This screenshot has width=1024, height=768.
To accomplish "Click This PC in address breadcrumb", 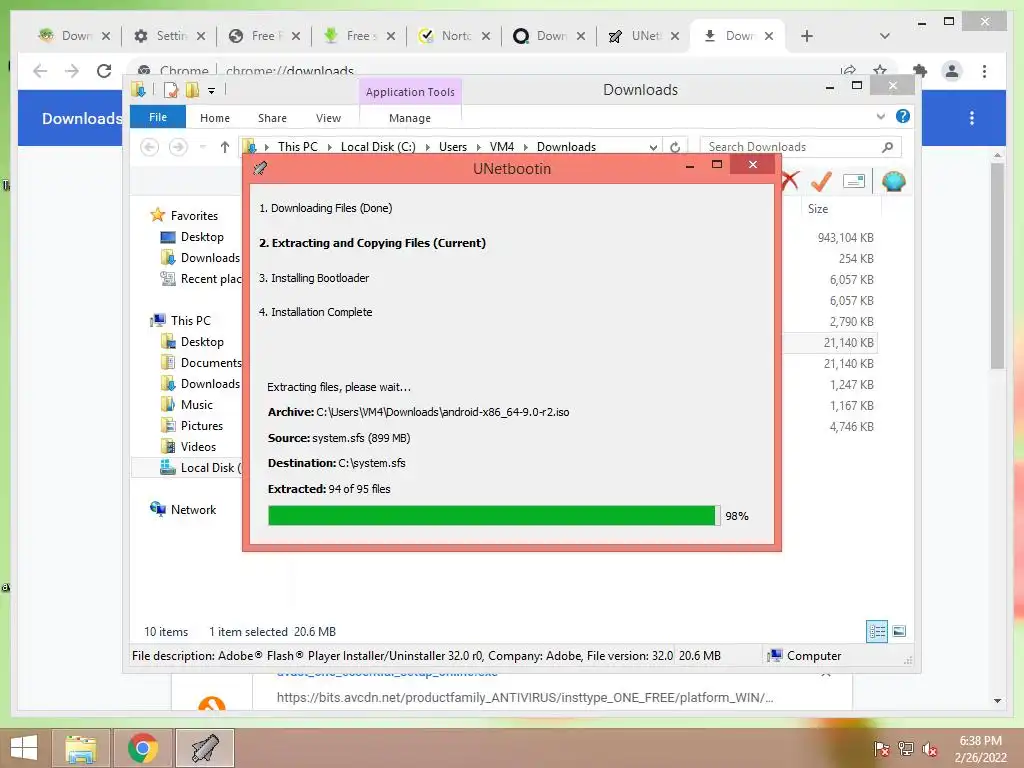I will tap(298, 147).
